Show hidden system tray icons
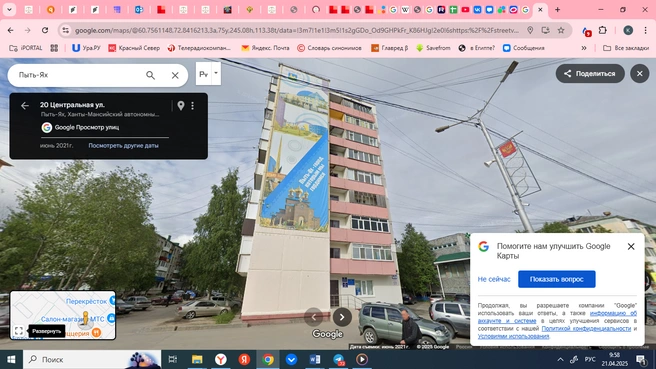Viewport: 656px width, 369px height. 560,359
